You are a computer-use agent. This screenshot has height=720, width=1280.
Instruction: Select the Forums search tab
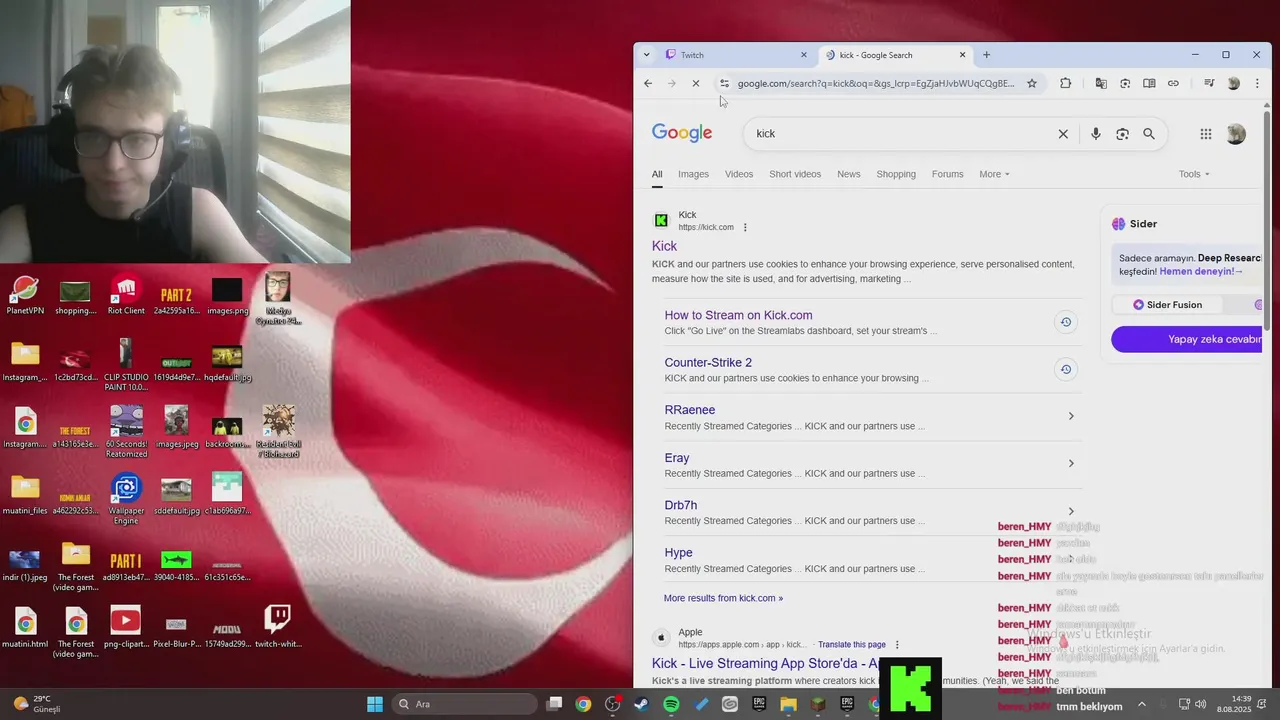pyautogui.click(x=948, y=174)
